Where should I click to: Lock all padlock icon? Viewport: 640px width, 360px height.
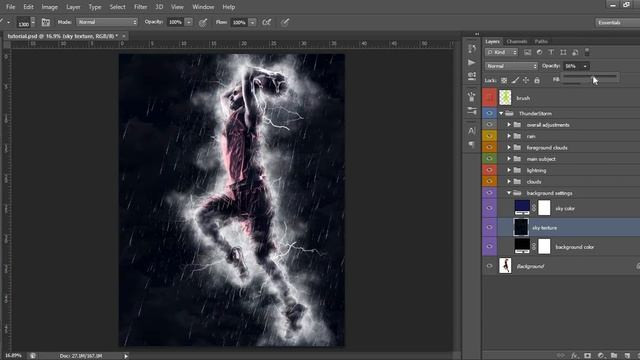coord(537,80)
